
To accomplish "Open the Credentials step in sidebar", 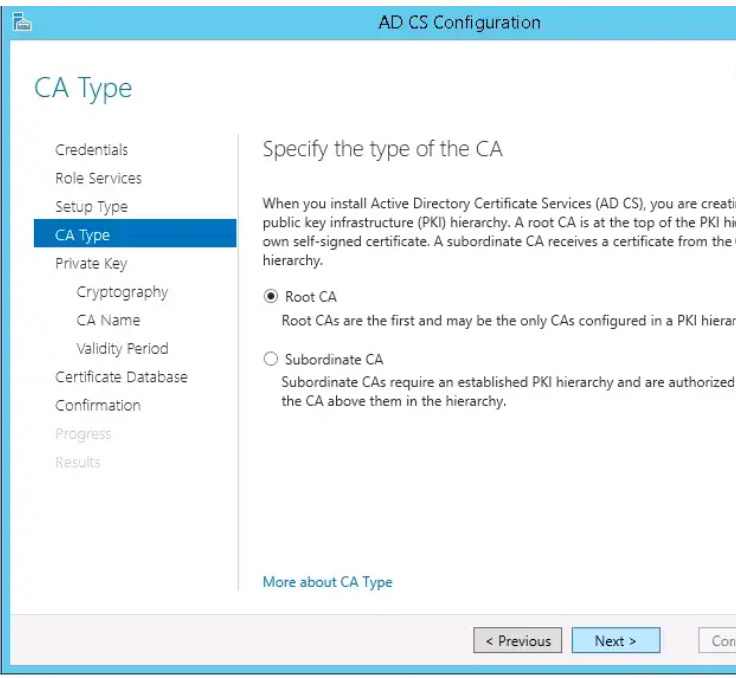I will tap(92, 150).
